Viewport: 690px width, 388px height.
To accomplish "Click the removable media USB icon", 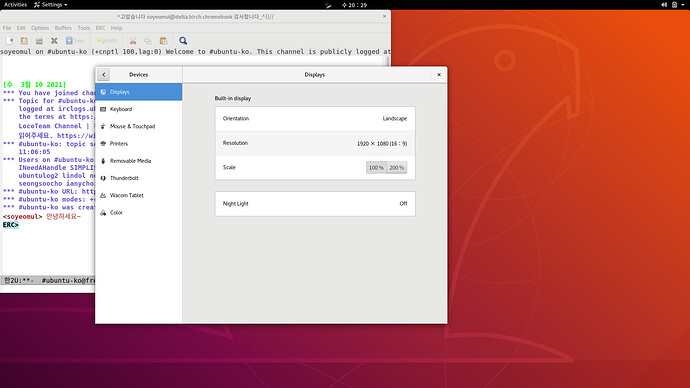I will coord(103,161).
